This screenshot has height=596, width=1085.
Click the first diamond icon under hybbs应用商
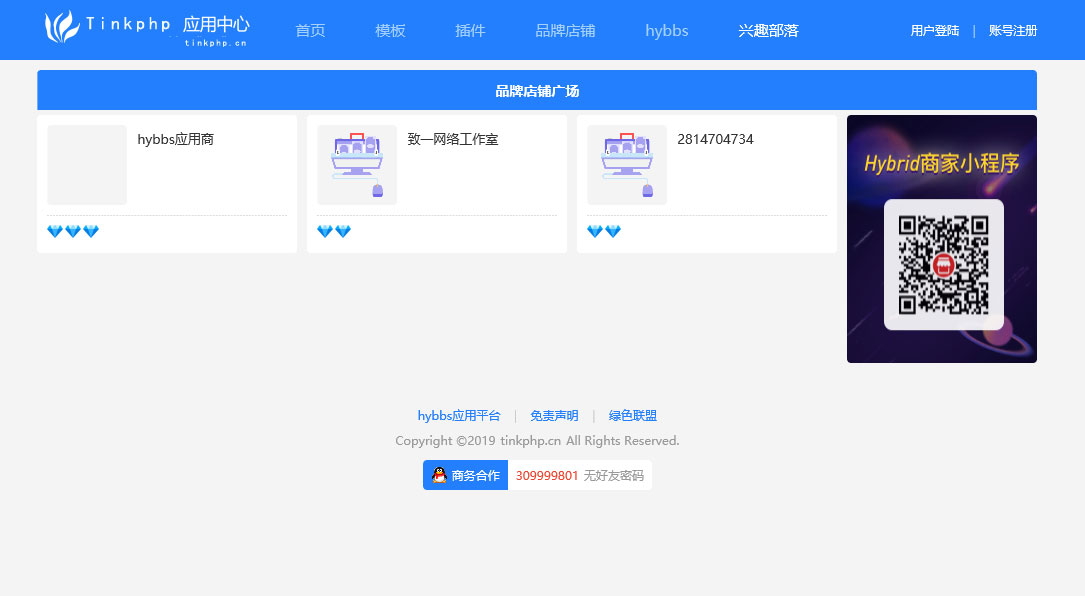pos(54,231)
